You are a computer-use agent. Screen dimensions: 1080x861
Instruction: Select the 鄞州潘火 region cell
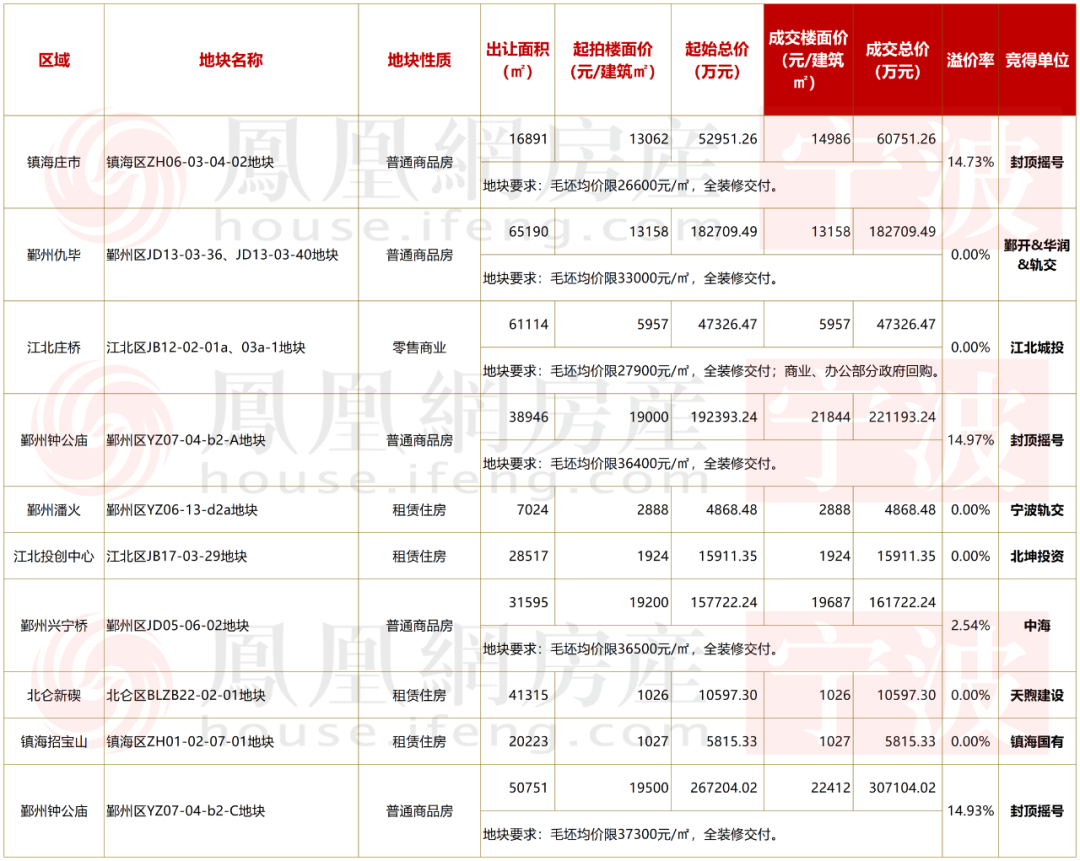pyautogui.click(x=54, y=510)
